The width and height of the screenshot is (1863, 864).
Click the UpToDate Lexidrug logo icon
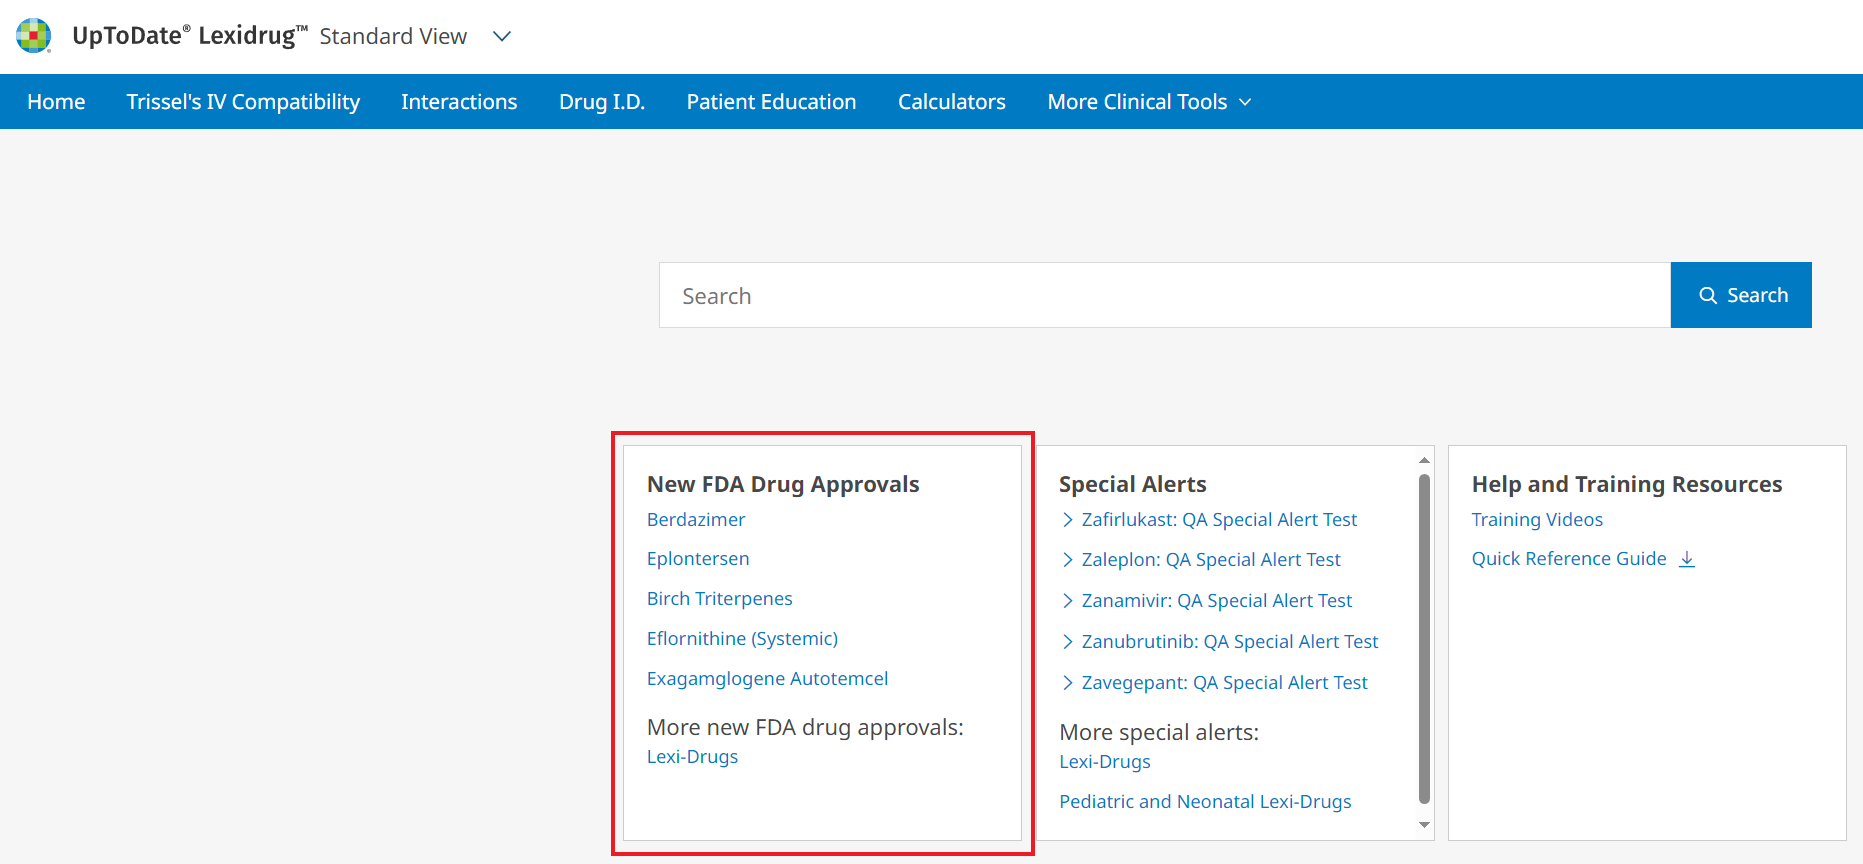(x=33, y=36)
